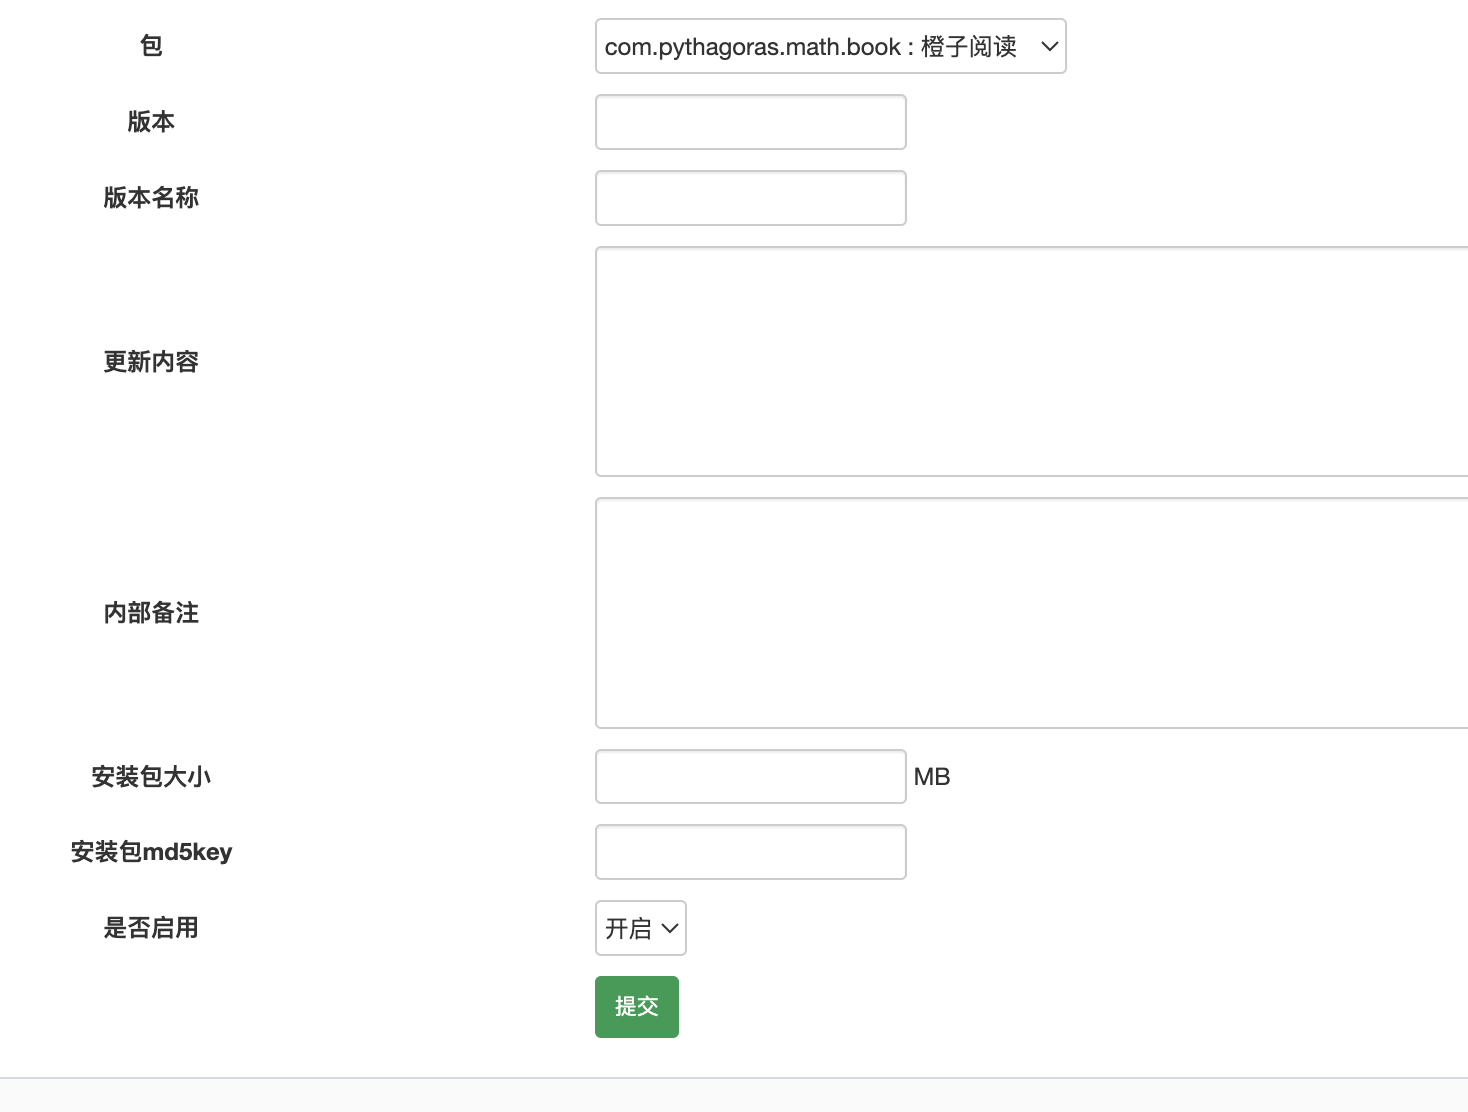Click the 包 field label

coord(151,46)
